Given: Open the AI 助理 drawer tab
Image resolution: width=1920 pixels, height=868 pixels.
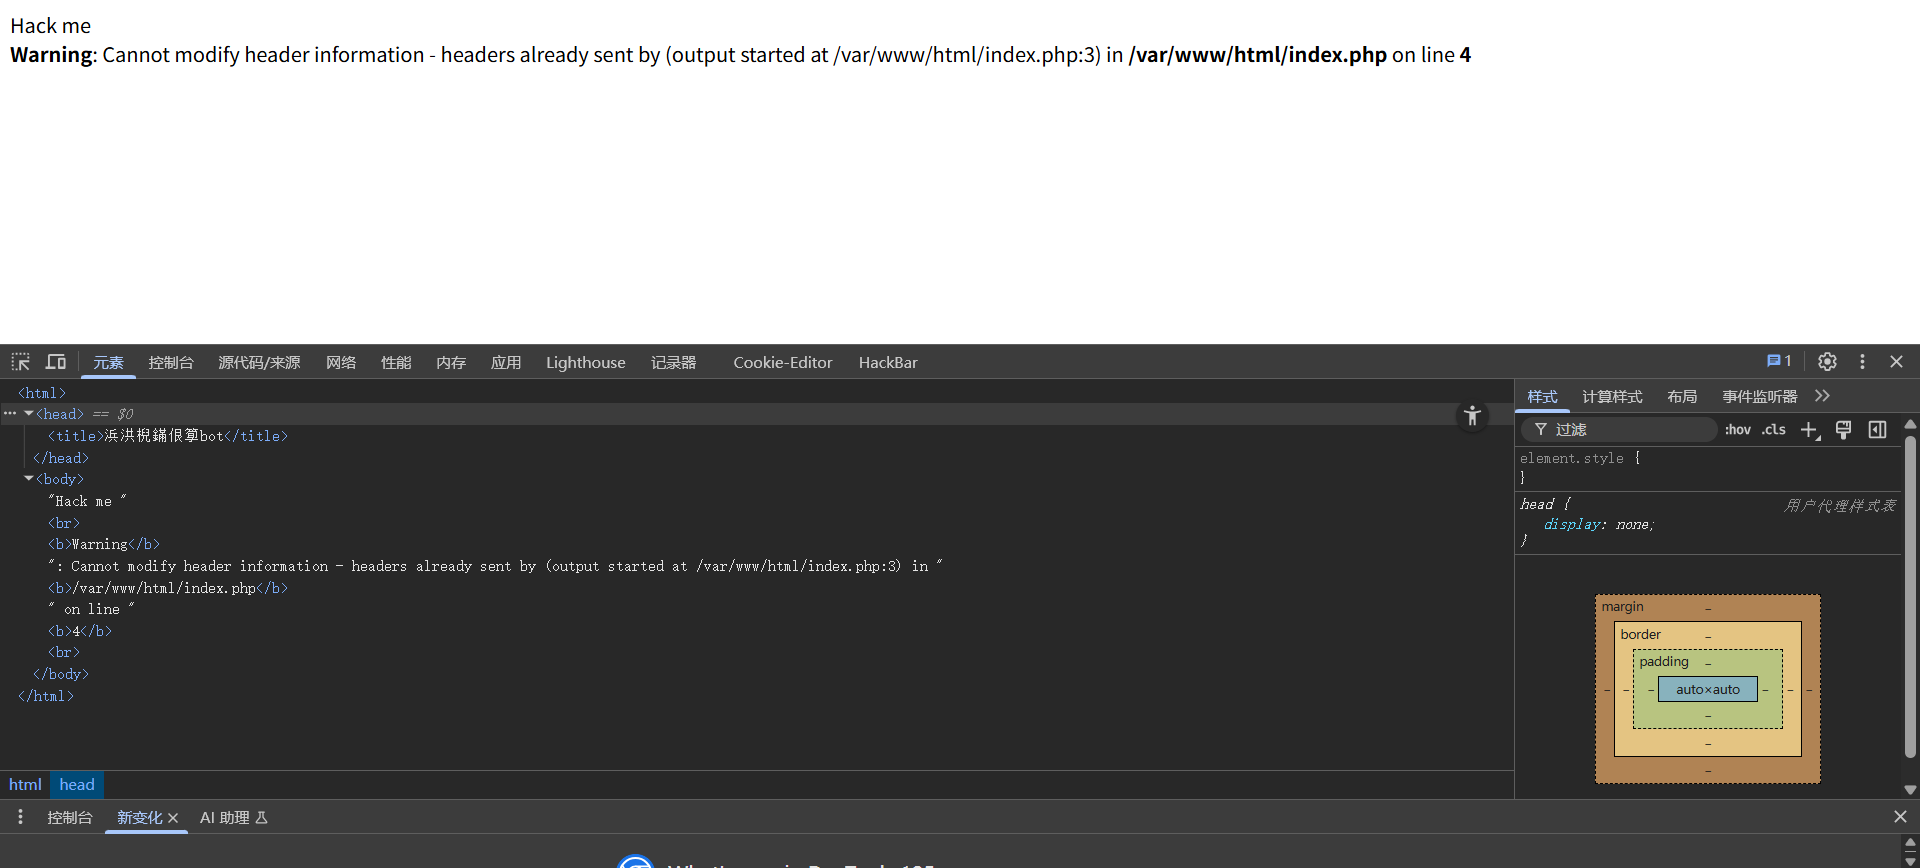Looking at the screenshot, I should [233, 817].
